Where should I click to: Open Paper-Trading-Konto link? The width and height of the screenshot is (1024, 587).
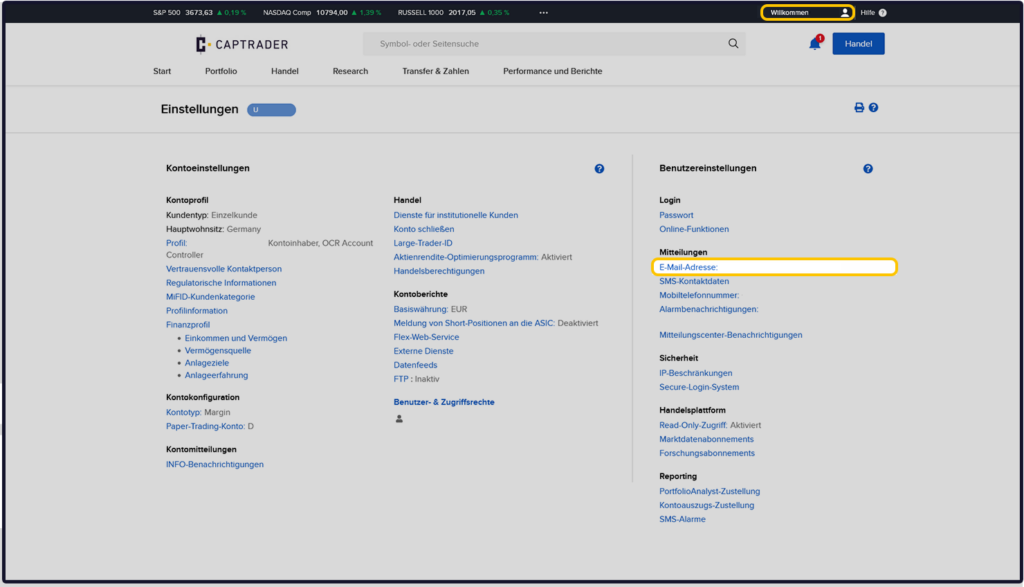coord(205,426)
